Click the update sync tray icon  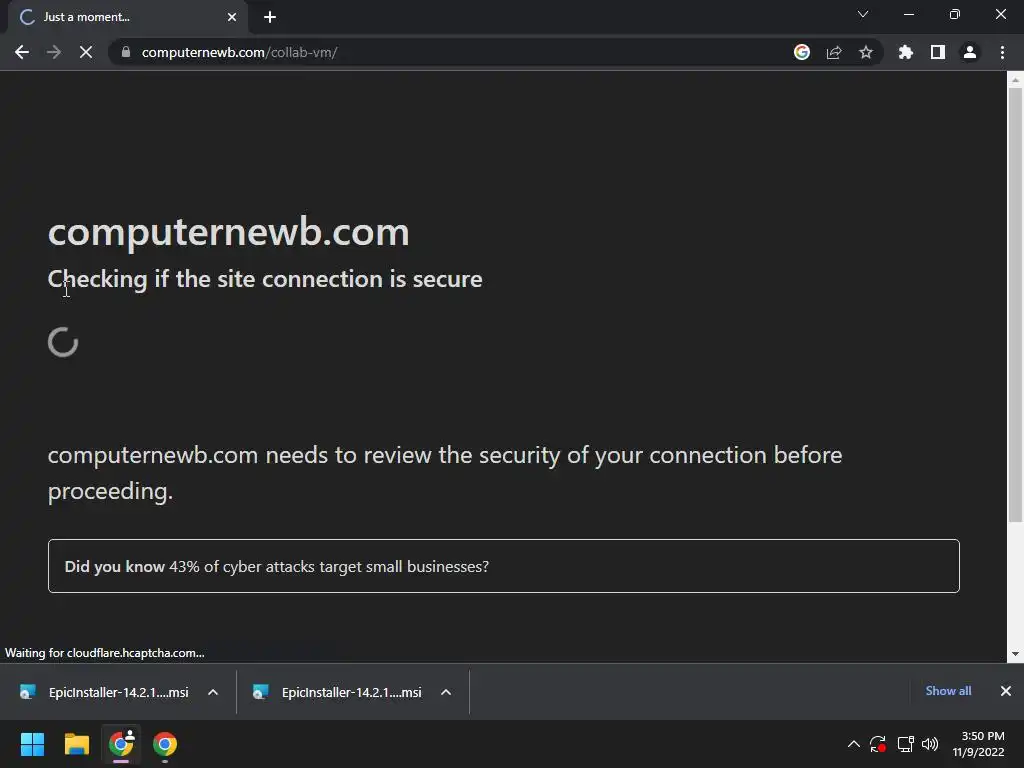878,744
